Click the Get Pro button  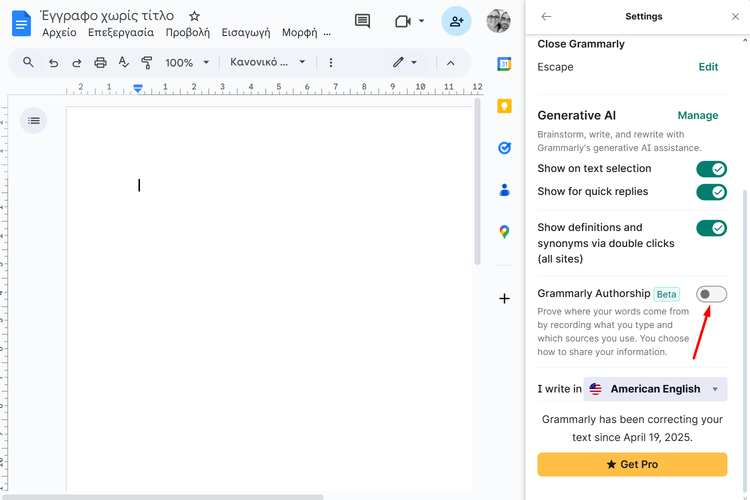pos(632,464)
